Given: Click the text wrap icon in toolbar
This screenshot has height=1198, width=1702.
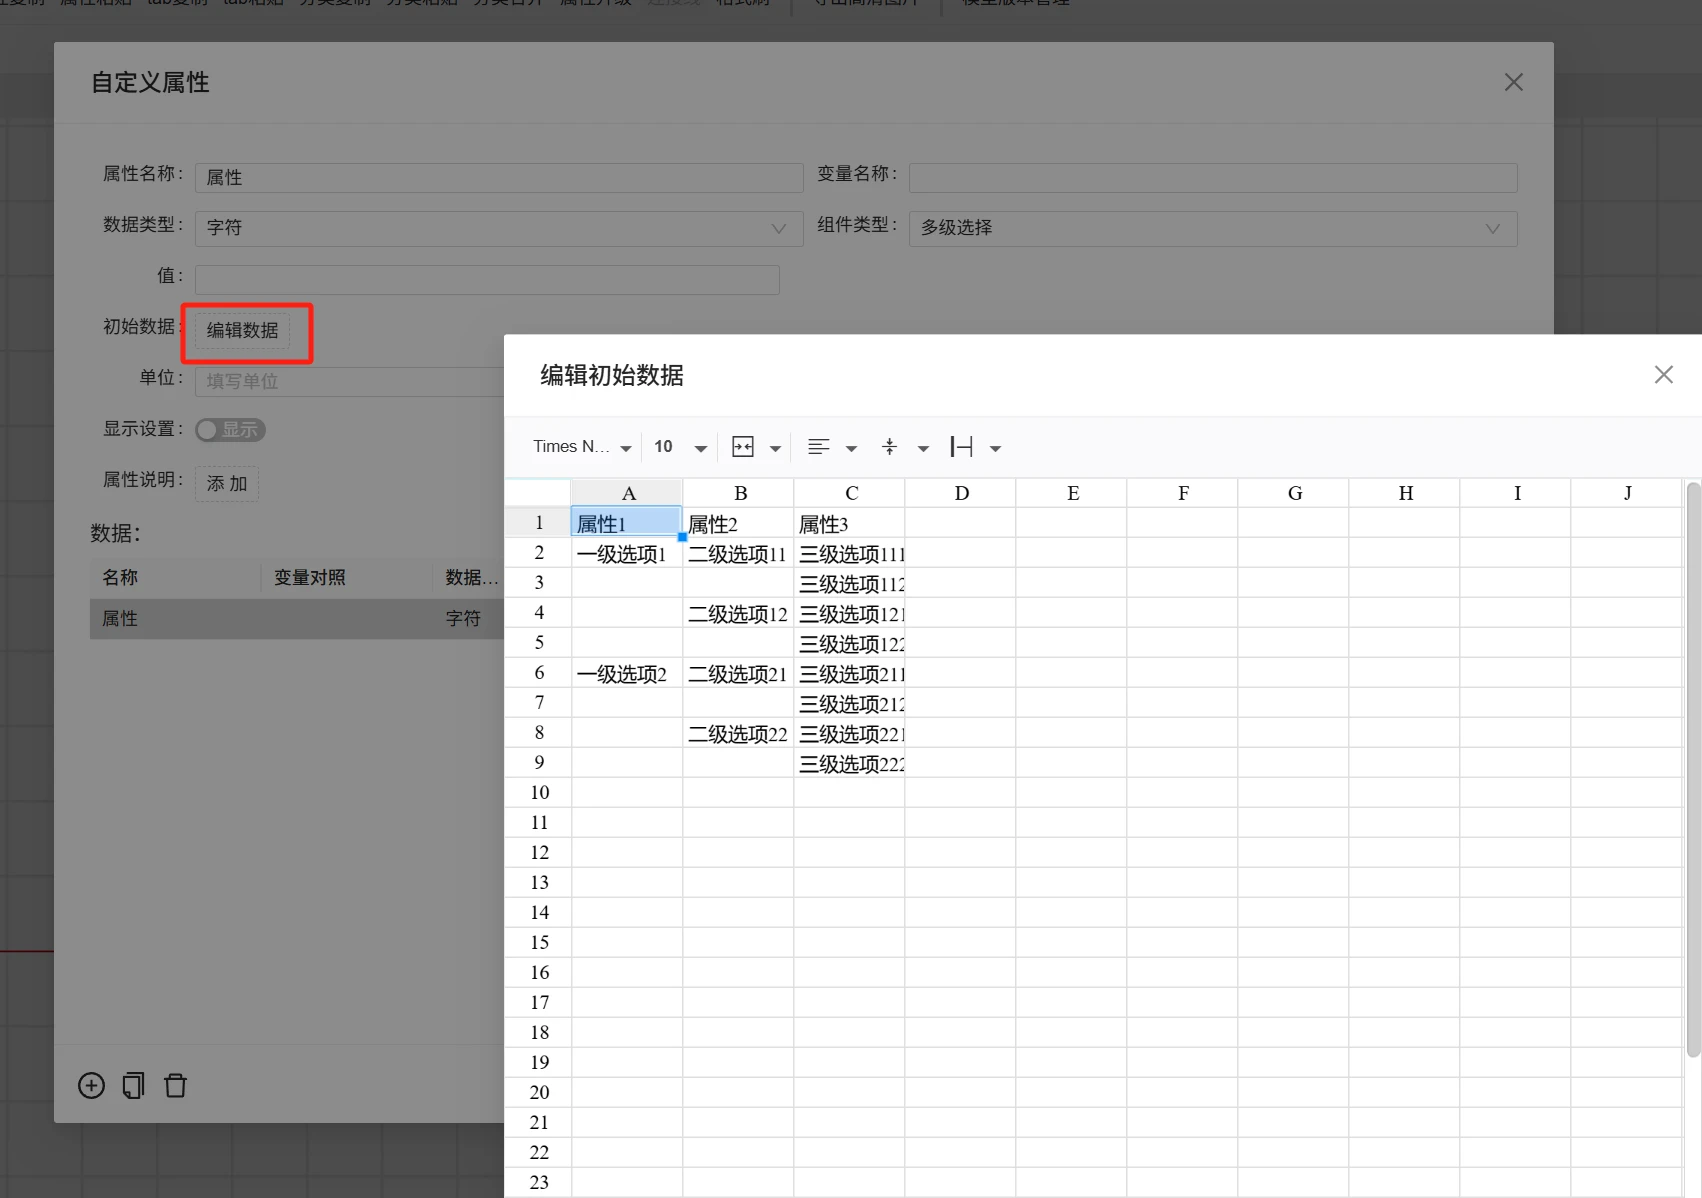Looking at the screenshot, I should pyautogui.click(x=961, y=447).
